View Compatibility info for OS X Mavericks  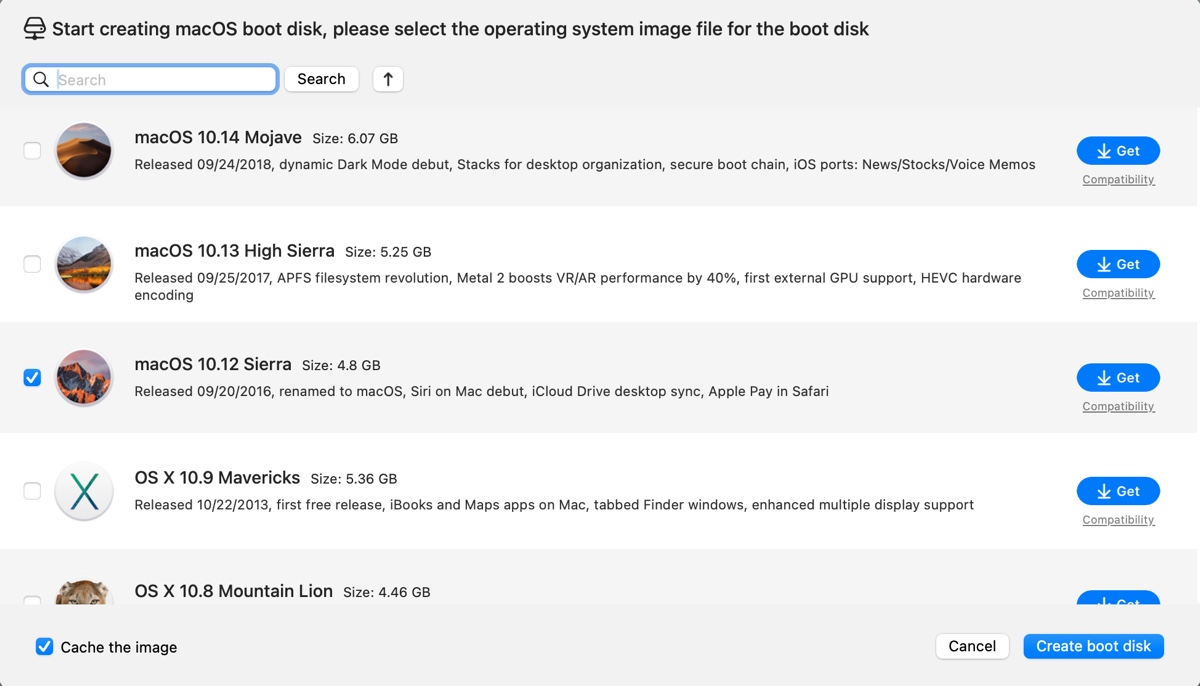1118,520
